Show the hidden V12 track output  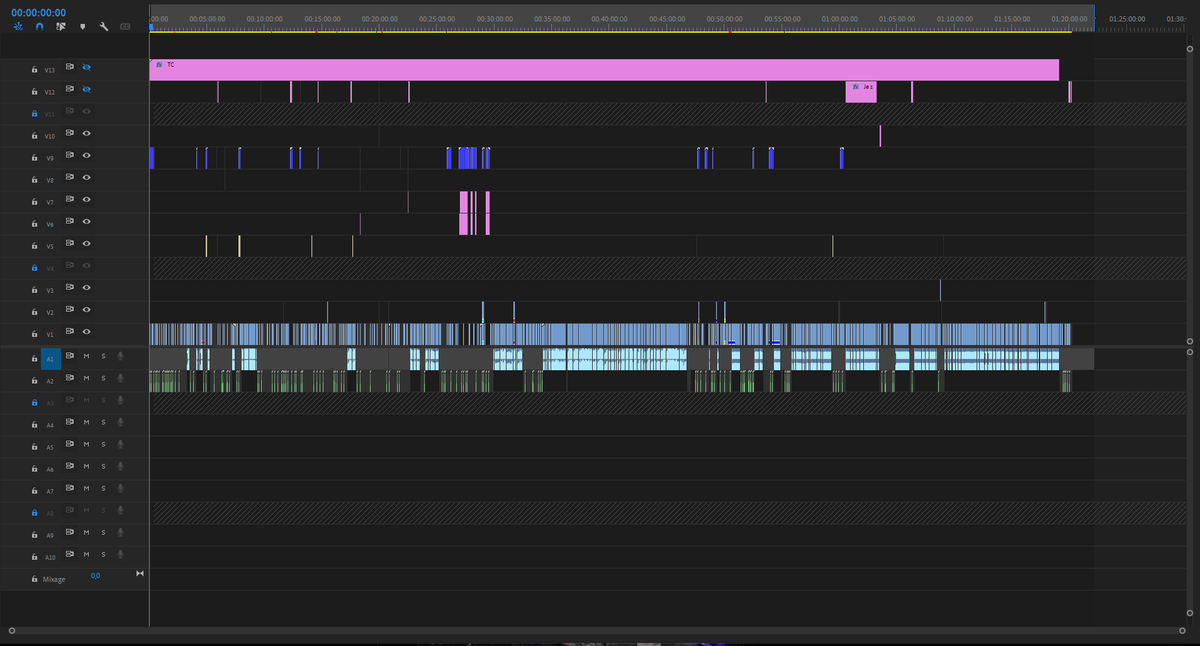pos(87,88)
